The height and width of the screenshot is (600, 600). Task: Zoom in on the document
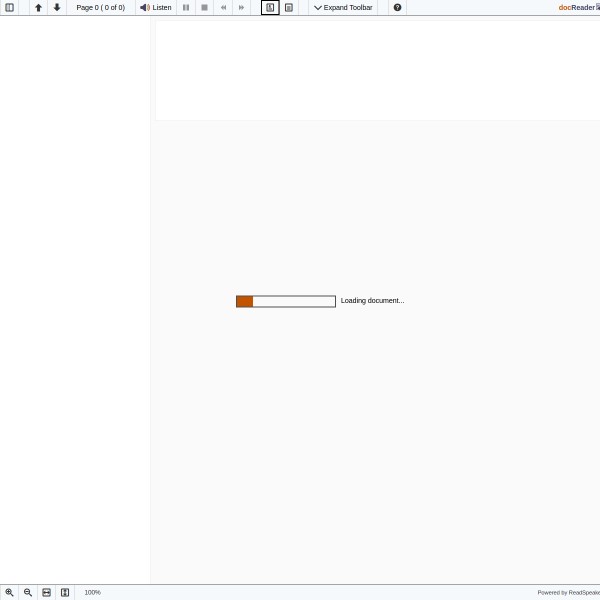coord(10,592)
